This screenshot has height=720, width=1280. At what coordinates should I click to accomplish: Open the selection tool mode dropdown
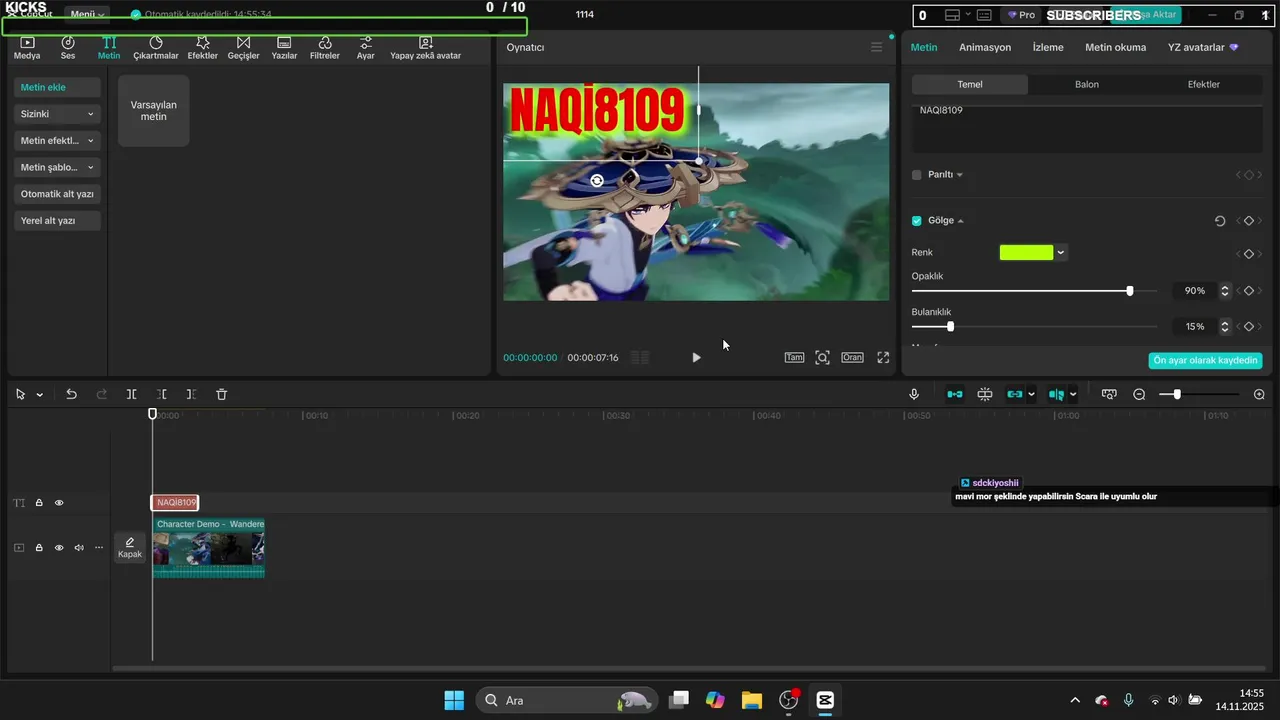[40, 395]
